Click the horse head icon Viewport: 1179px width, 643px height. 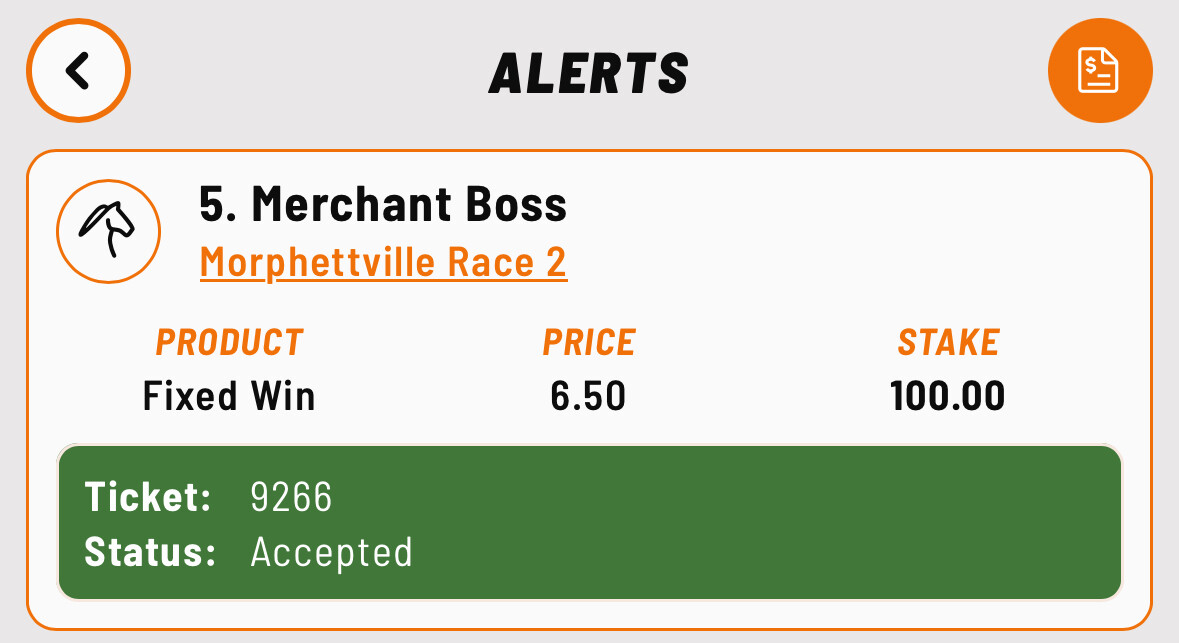[x=109, y=231]
